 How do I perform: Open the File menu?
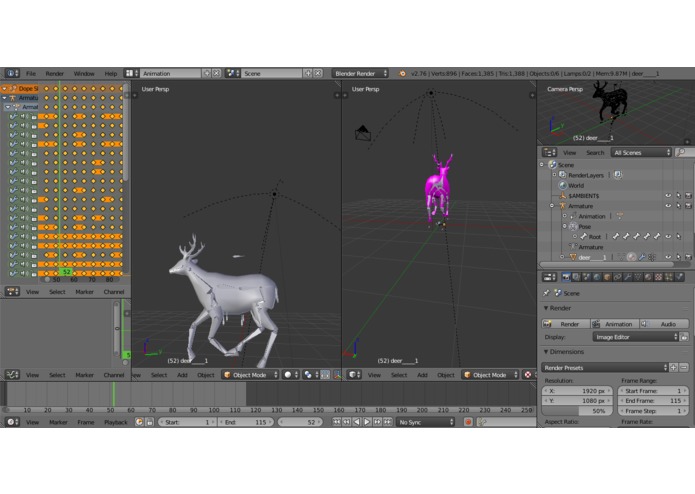point(31,73)
